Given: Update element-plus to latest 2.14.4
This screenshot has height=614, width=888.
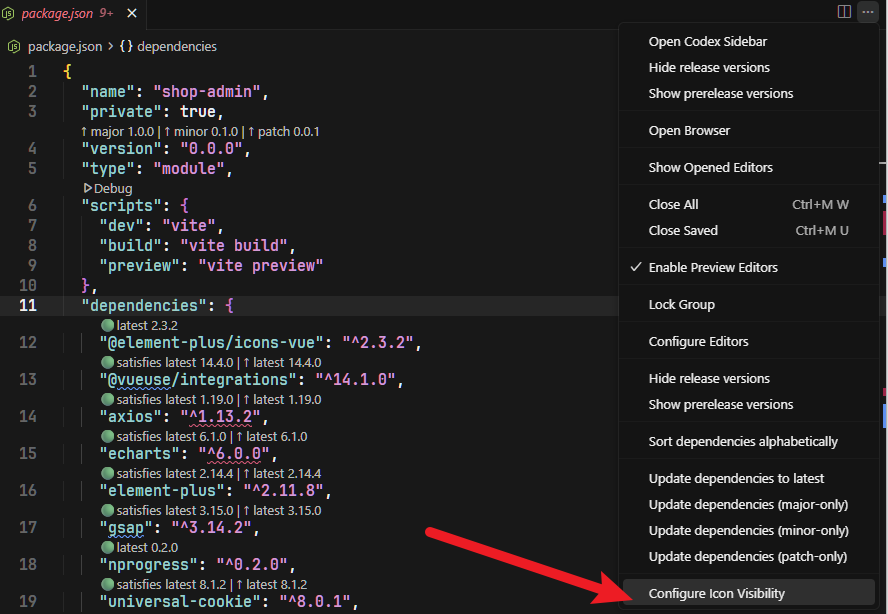Looking at the screenshot, I should point(282,474).
